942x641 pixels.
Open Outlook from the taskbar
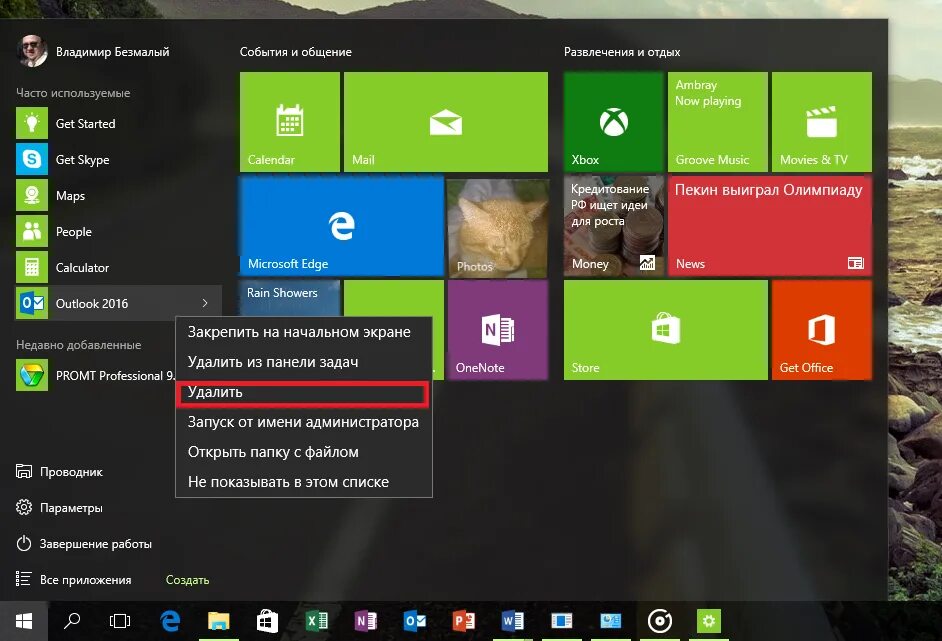(x=415, y=621)
